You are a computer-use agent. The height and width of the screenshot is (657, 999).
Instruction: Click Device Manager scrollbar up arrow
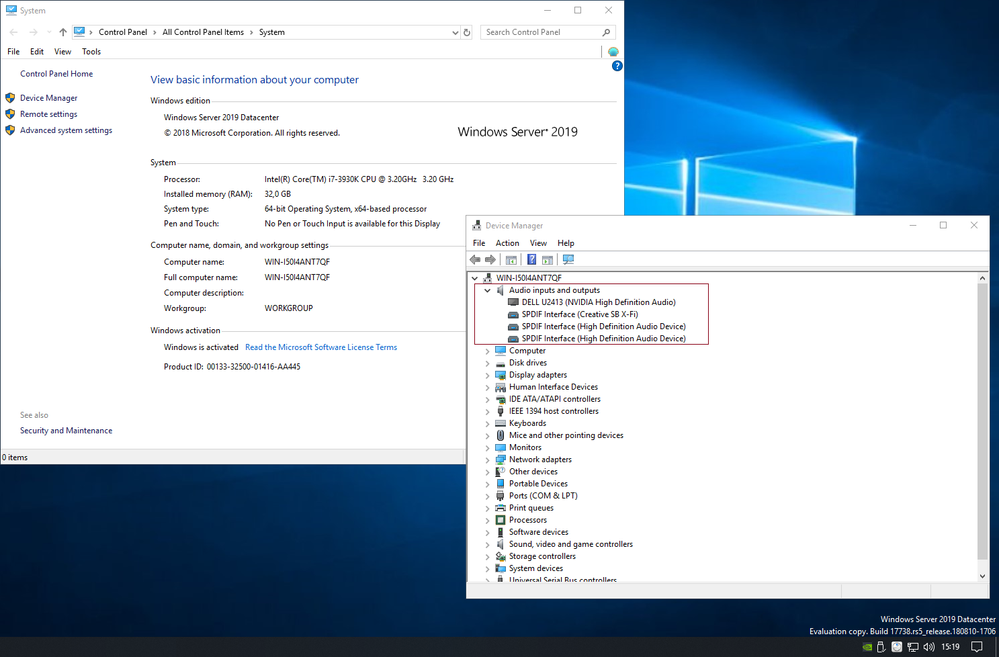pos(982,278)
